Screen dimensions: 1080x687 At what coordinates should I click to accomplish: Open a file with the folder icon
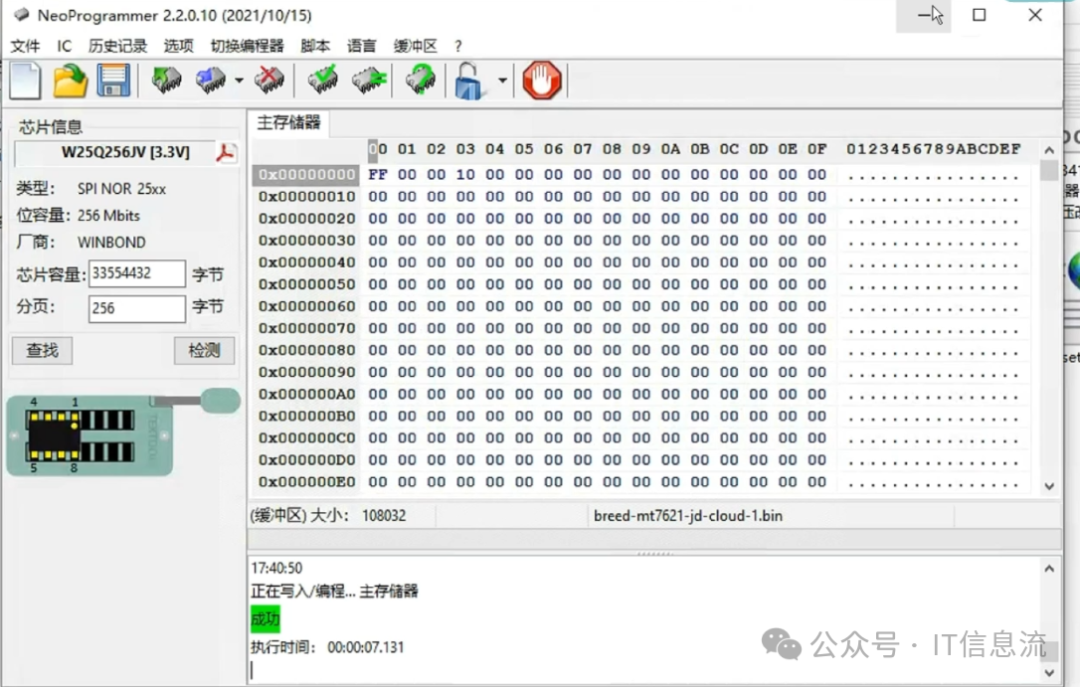pyautogui.click(x=70, y=81)
